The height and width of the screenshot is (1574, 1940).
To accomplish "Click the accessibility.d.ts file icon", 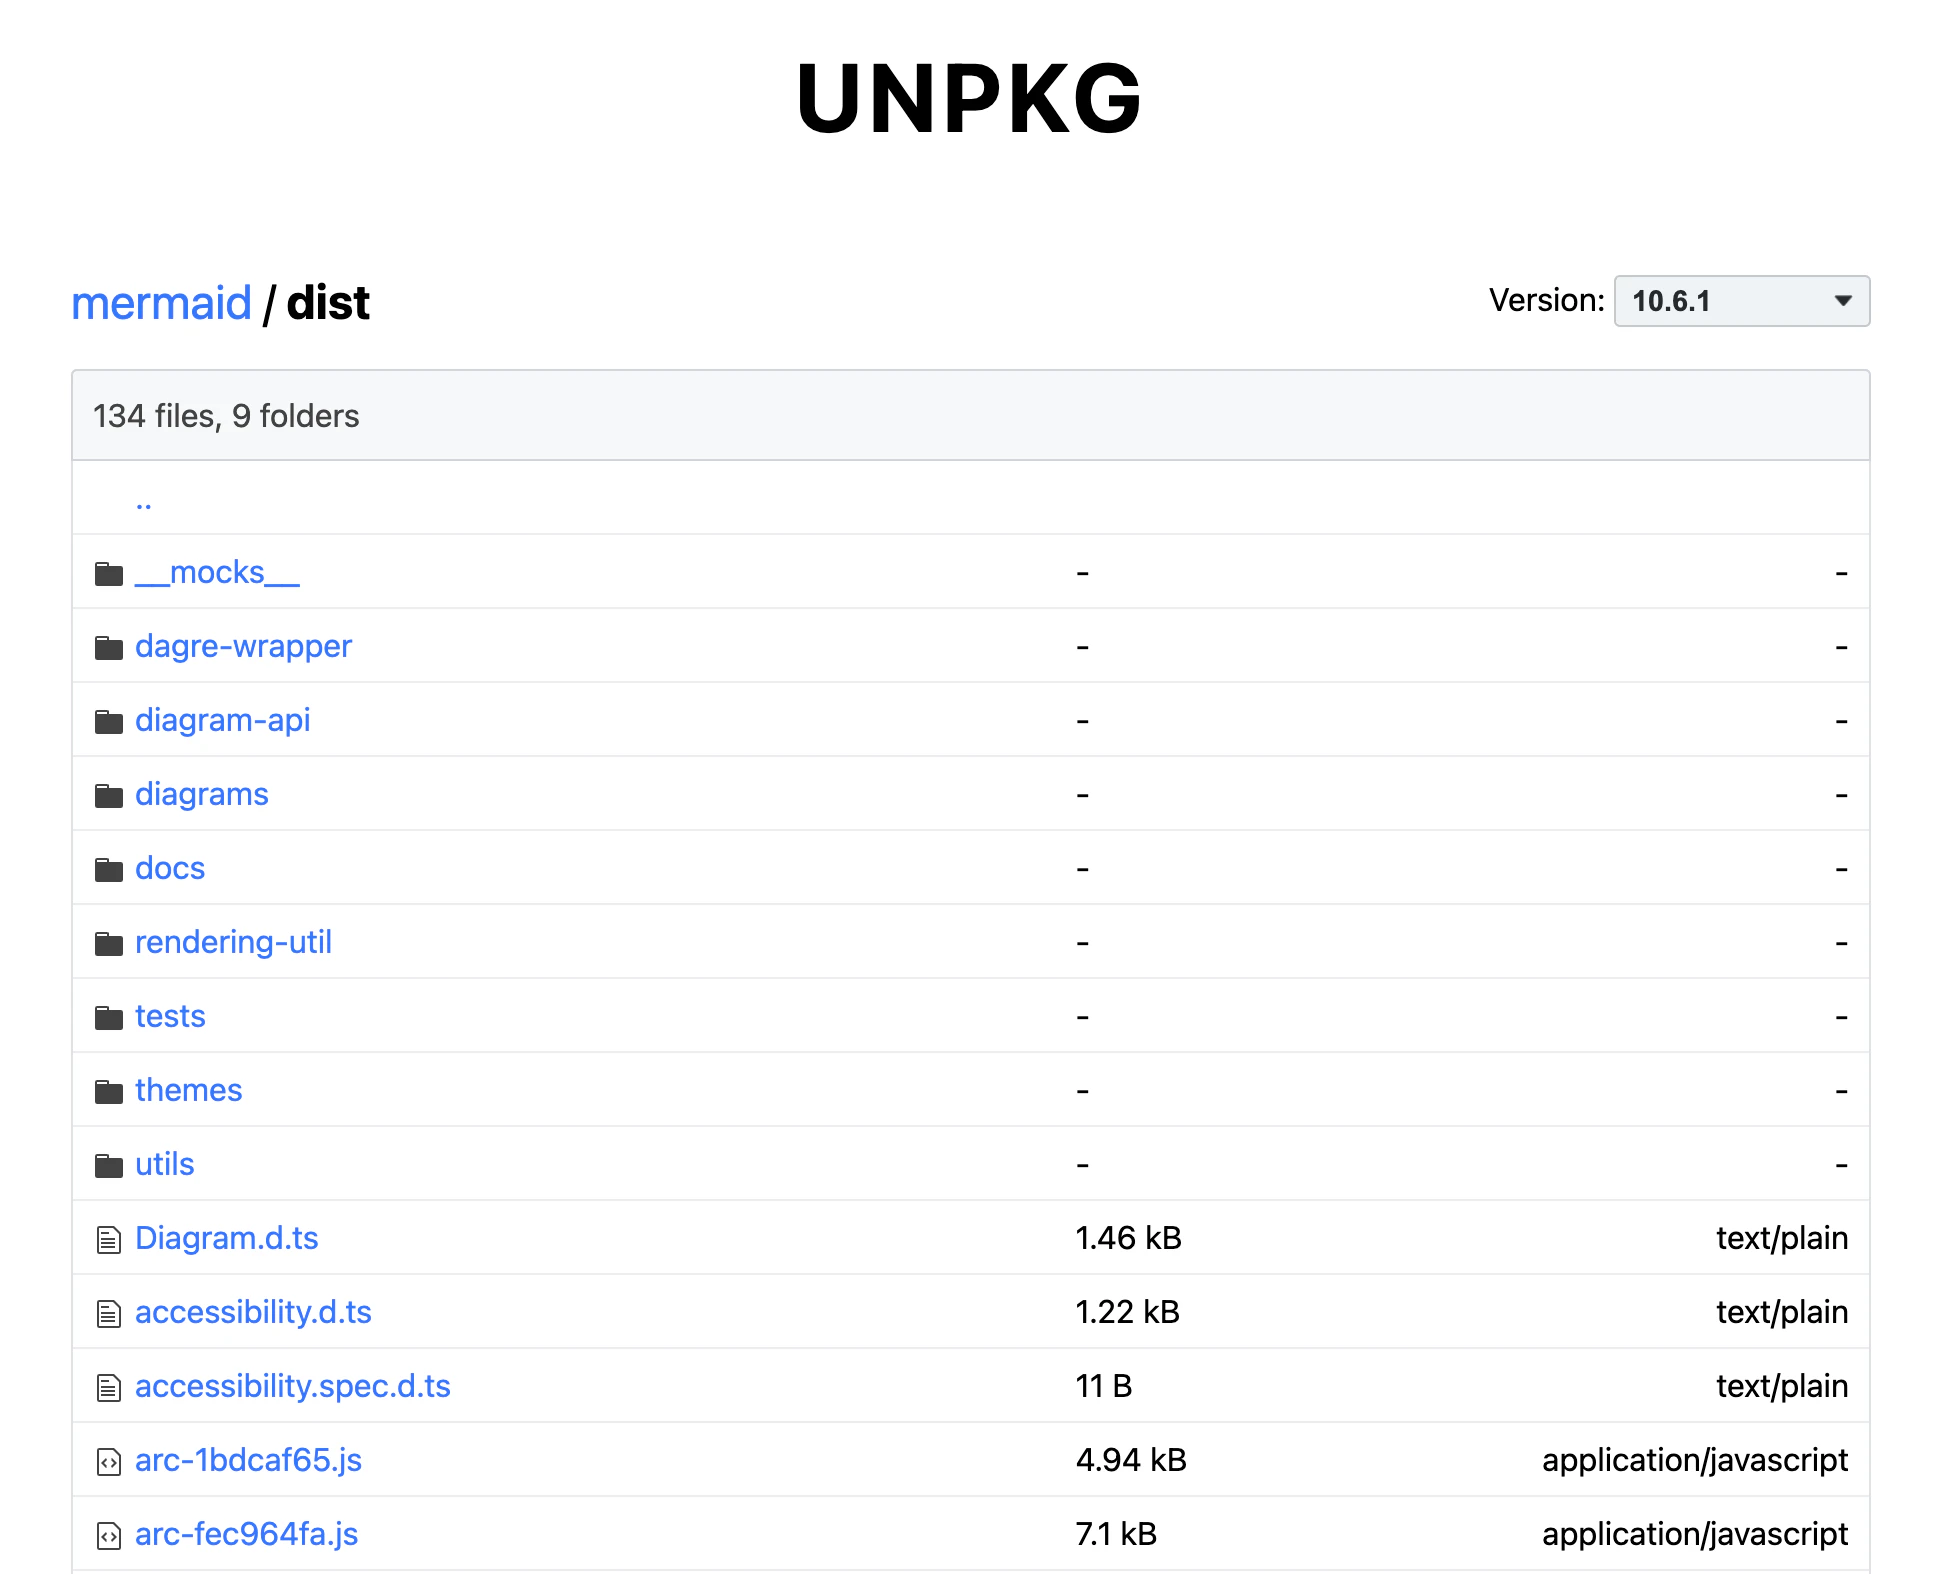I will (x=108, y=1314).
